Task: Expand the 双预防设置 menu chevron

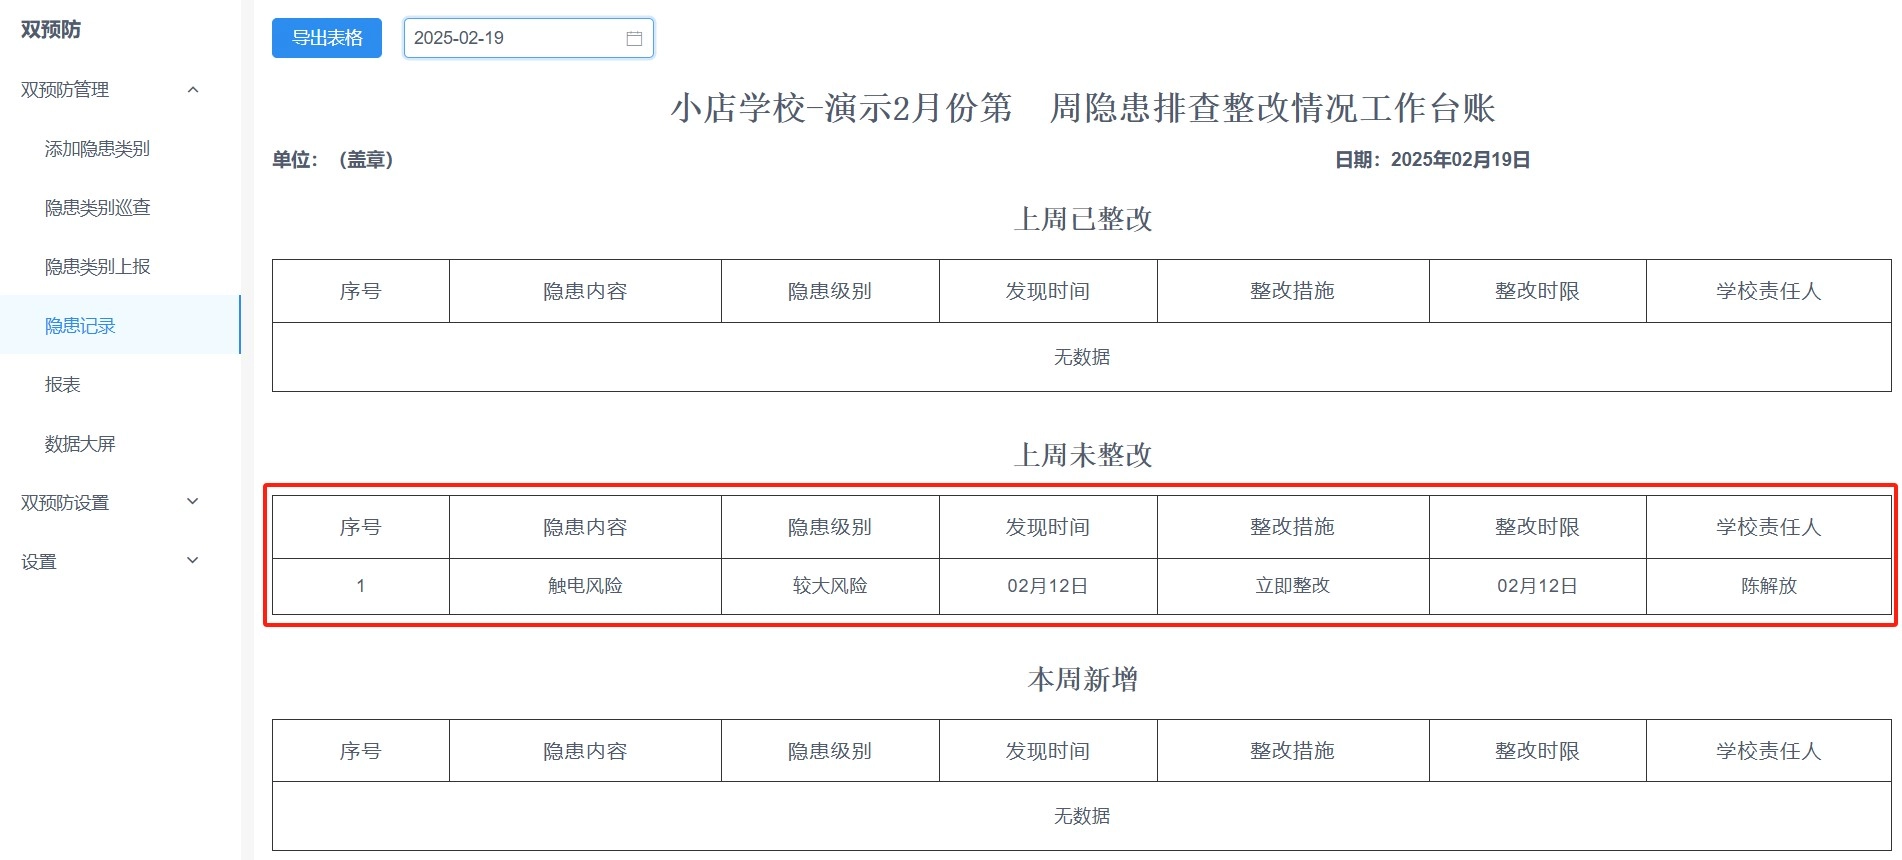Action: 193,502
